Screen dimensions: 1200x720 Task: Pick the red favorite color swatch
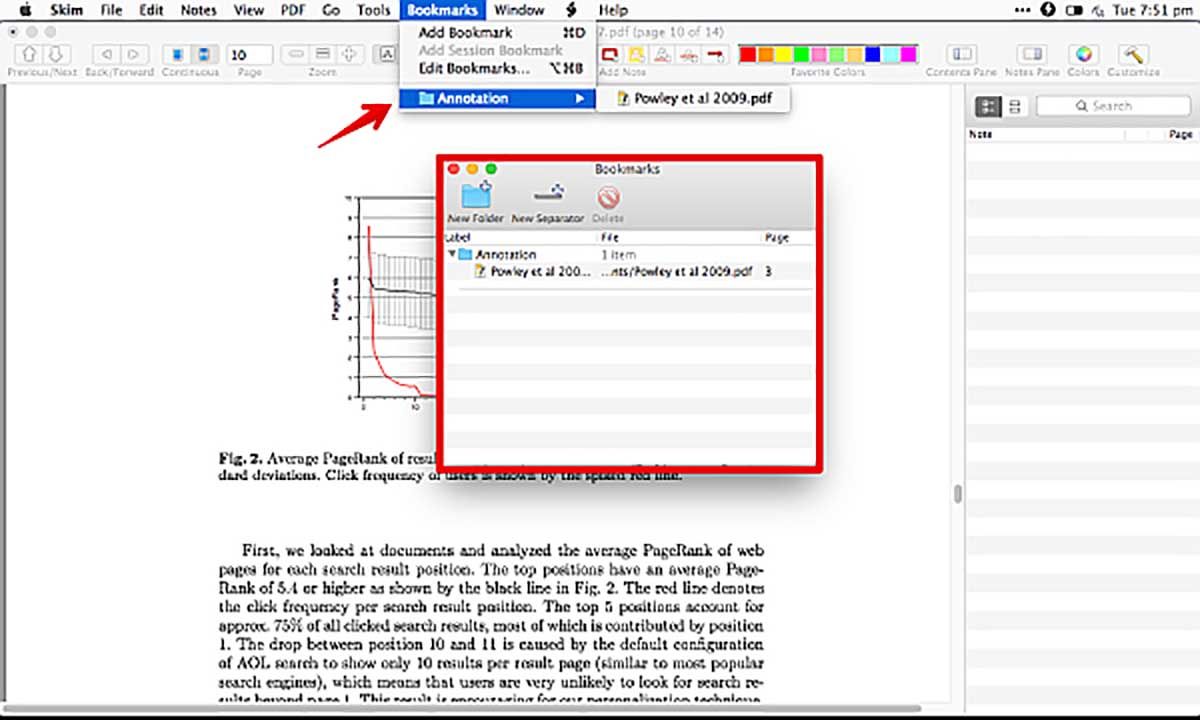click(x=748, y=51)
